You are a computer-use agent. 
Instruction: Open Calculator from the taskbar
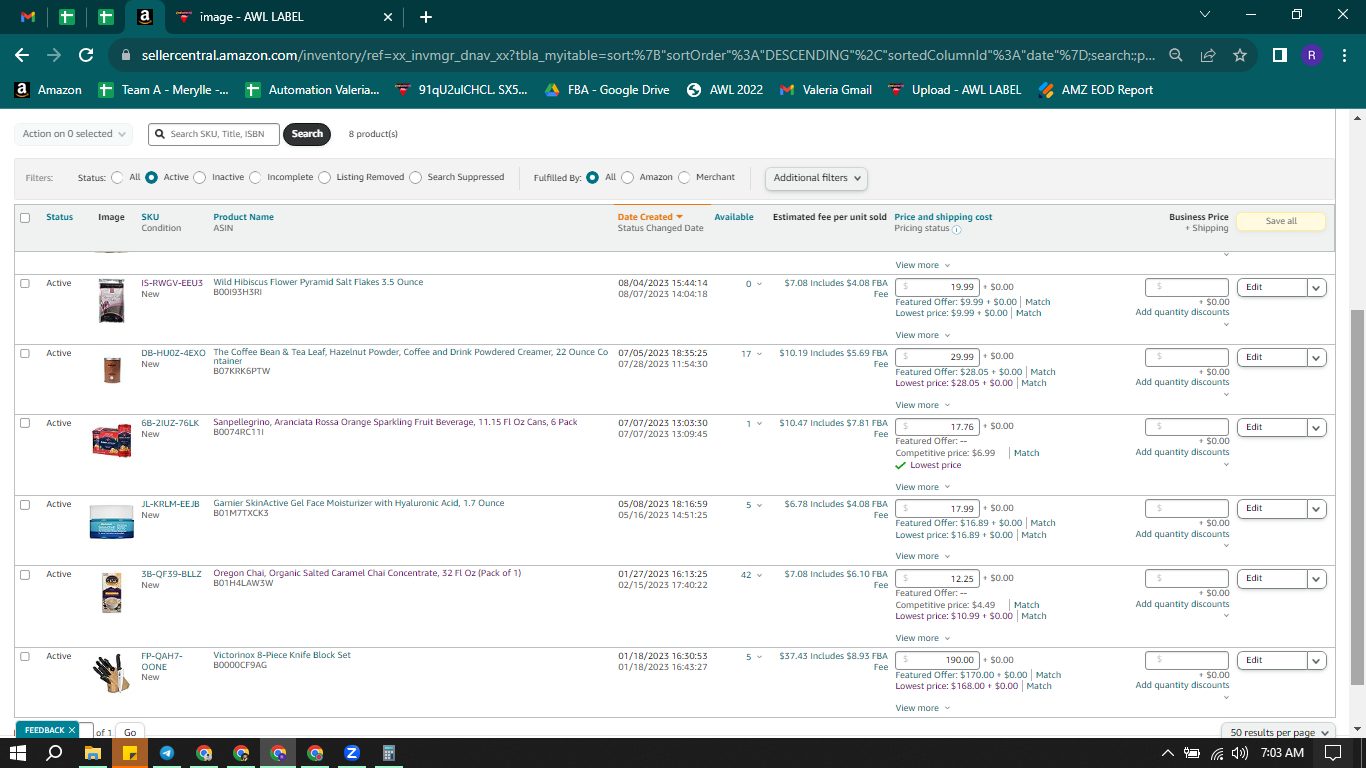tap(389, 752)
